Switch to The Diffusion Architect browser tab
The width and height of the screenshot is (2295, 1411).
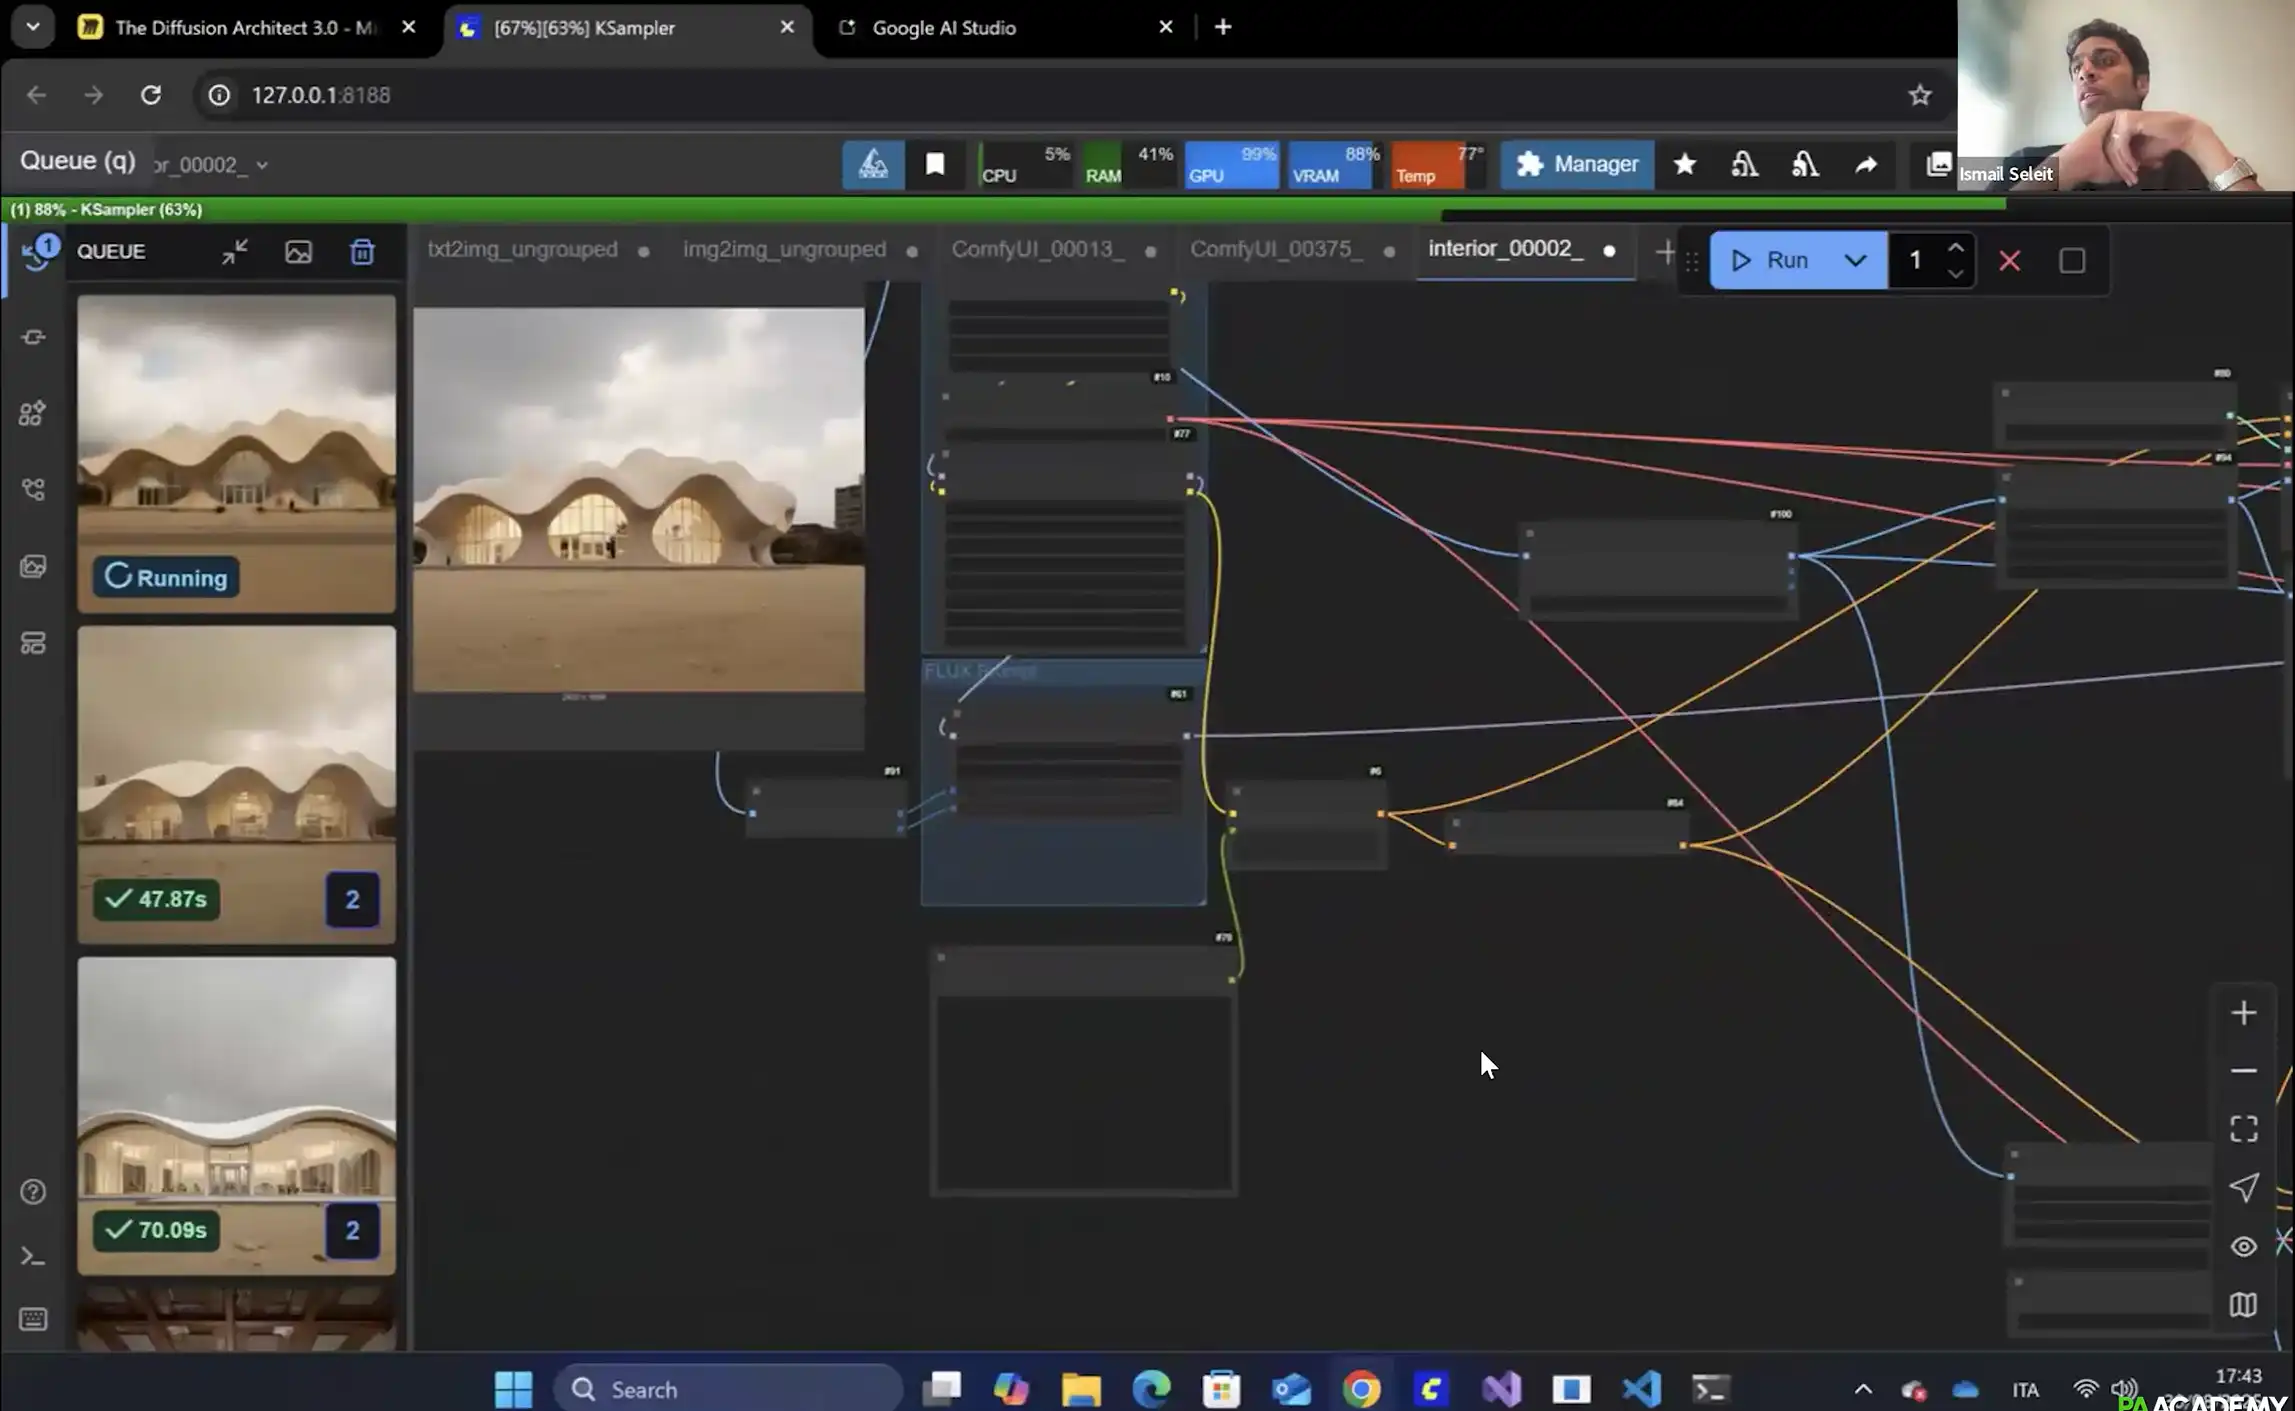(x=247, y=28)
